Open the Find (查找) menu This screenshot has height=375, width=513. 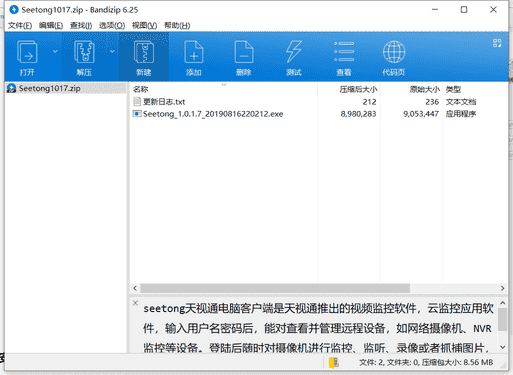pyautogui.click(x=81, y=25)
